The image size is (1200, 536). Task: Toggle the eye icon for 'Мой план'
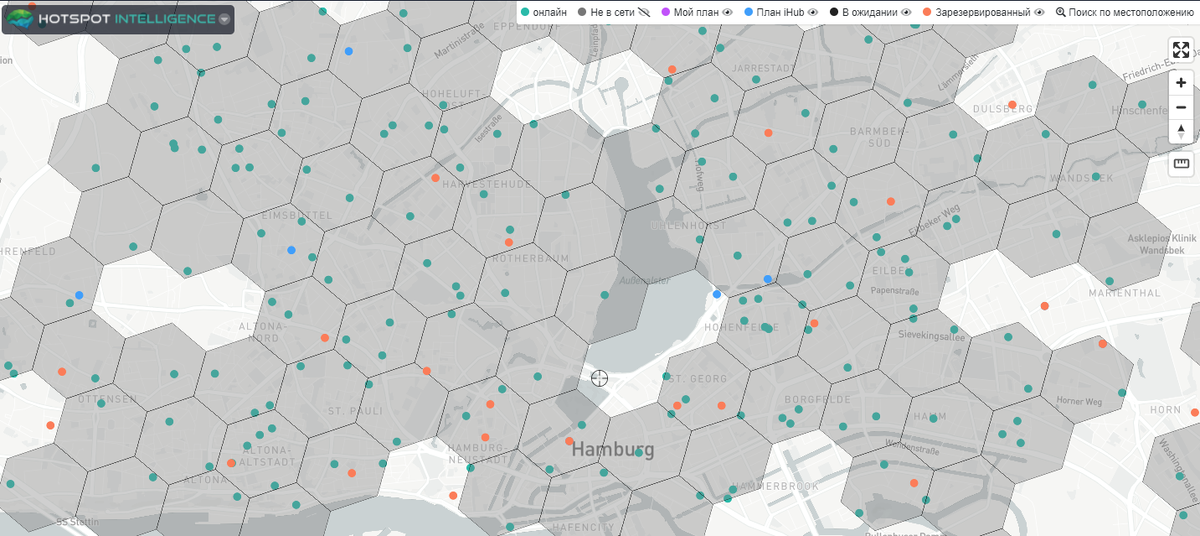coord(728,12)
